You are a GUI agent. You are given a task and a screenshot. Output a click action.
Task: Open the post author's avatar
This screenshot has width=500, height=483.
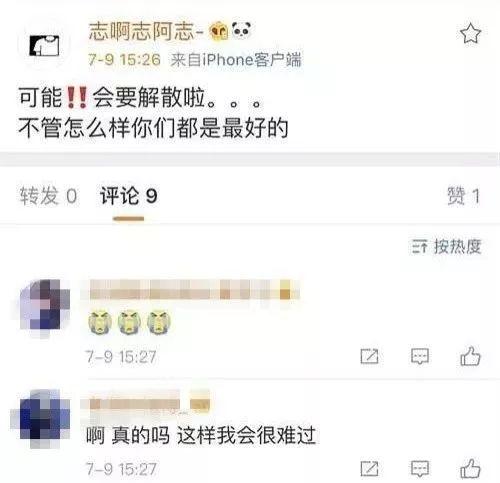pyautogui.click(x=44, y=45)
